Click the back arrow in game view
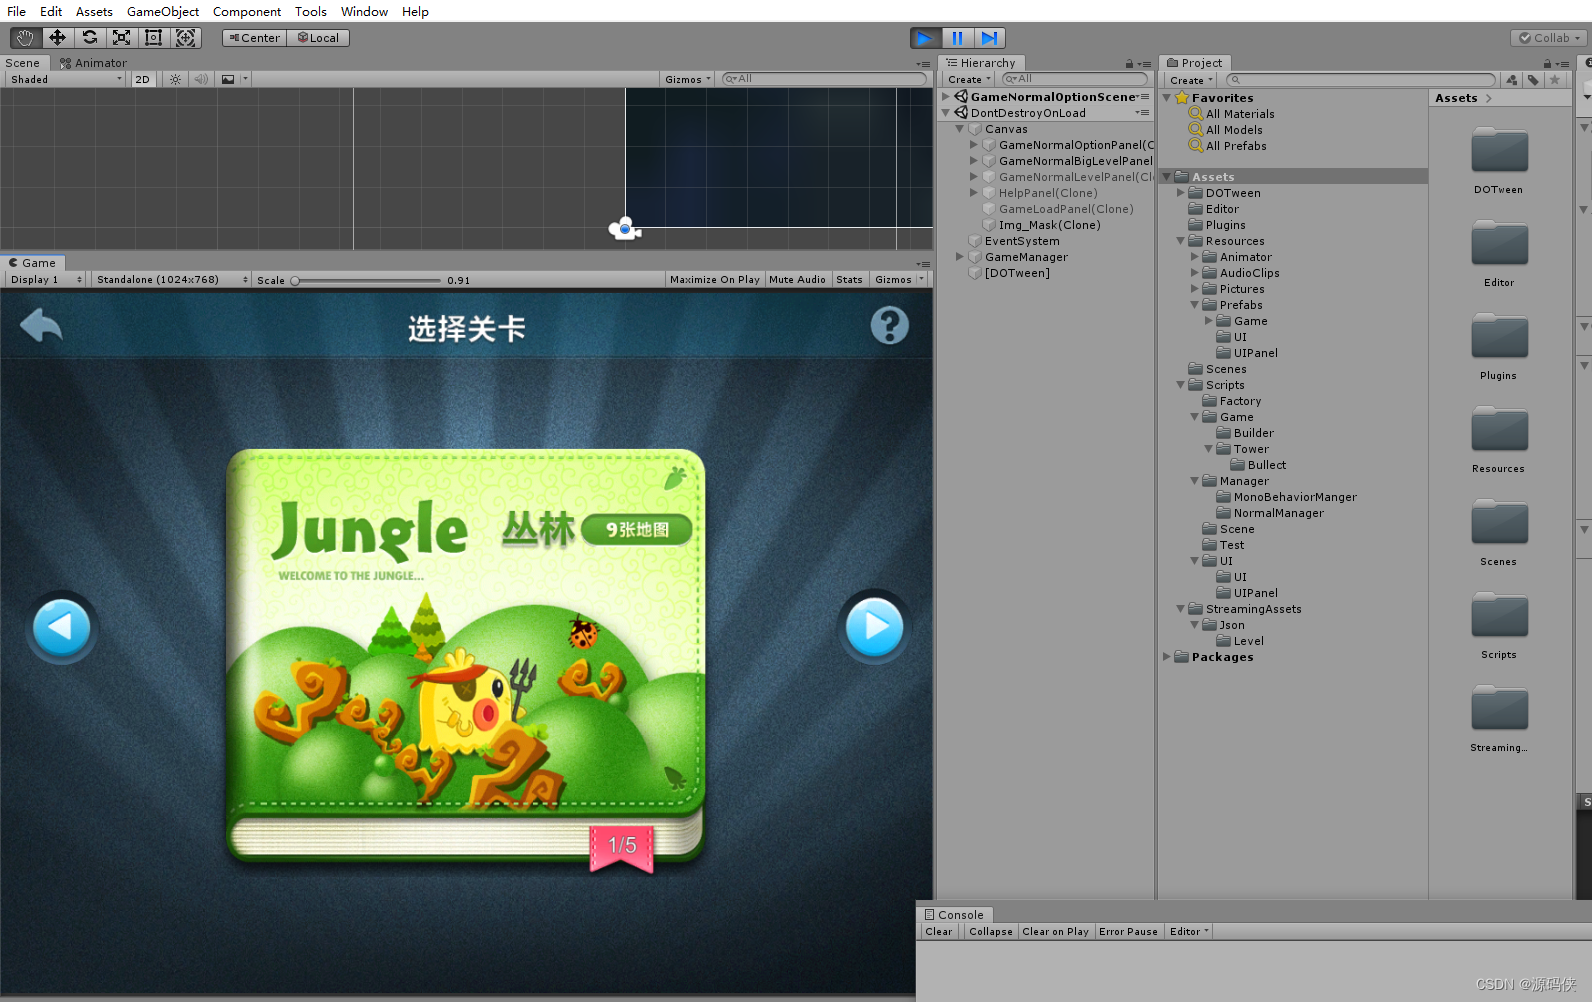This screenshot has width=1592, height=1002. tap(41, 325)
